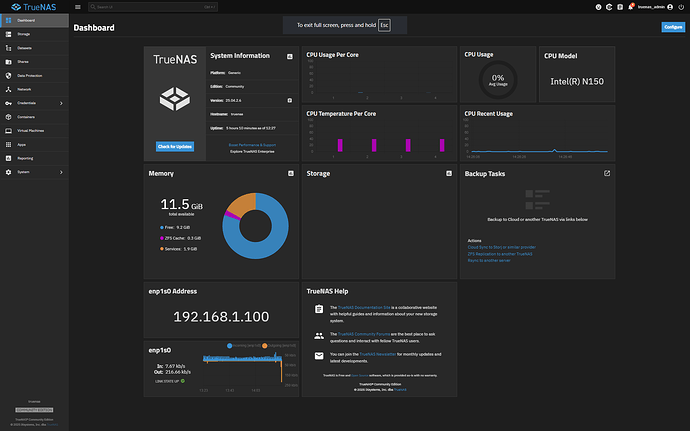Image resolution: width=690 pixels, height=431 pixels.
Task: Click the power icon in the top bar
Action: pyautogui.click(x=681, y=7)
